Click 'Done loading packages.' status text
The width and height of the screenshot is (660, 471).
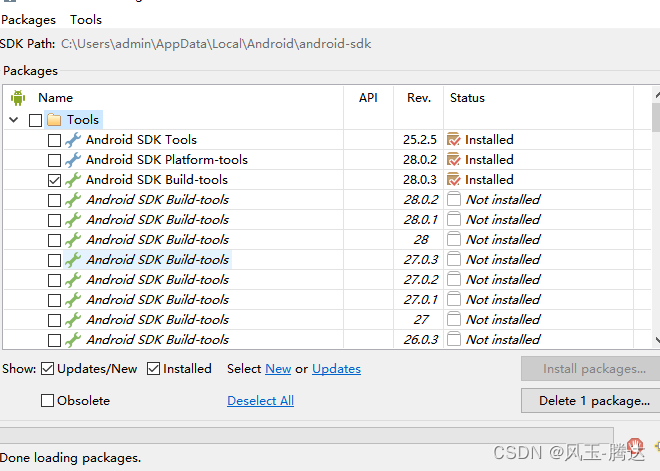pos(70,458)
